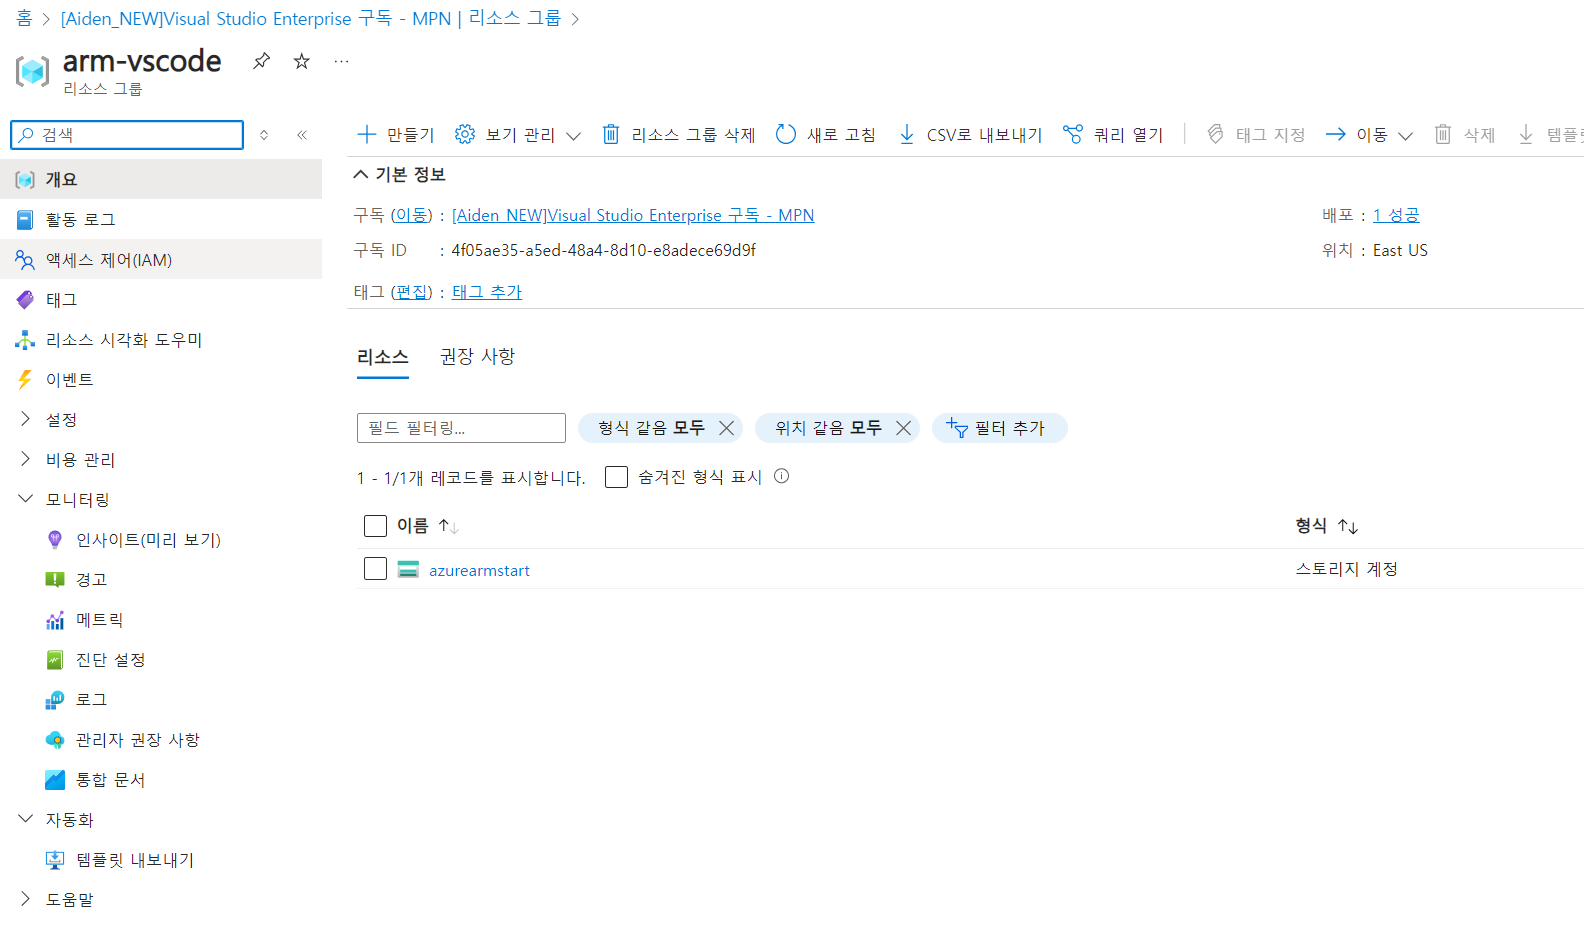Click the 경고 alert icon
The height and width of the screenshot is (928, 1584).
click(x=55, y=580)
